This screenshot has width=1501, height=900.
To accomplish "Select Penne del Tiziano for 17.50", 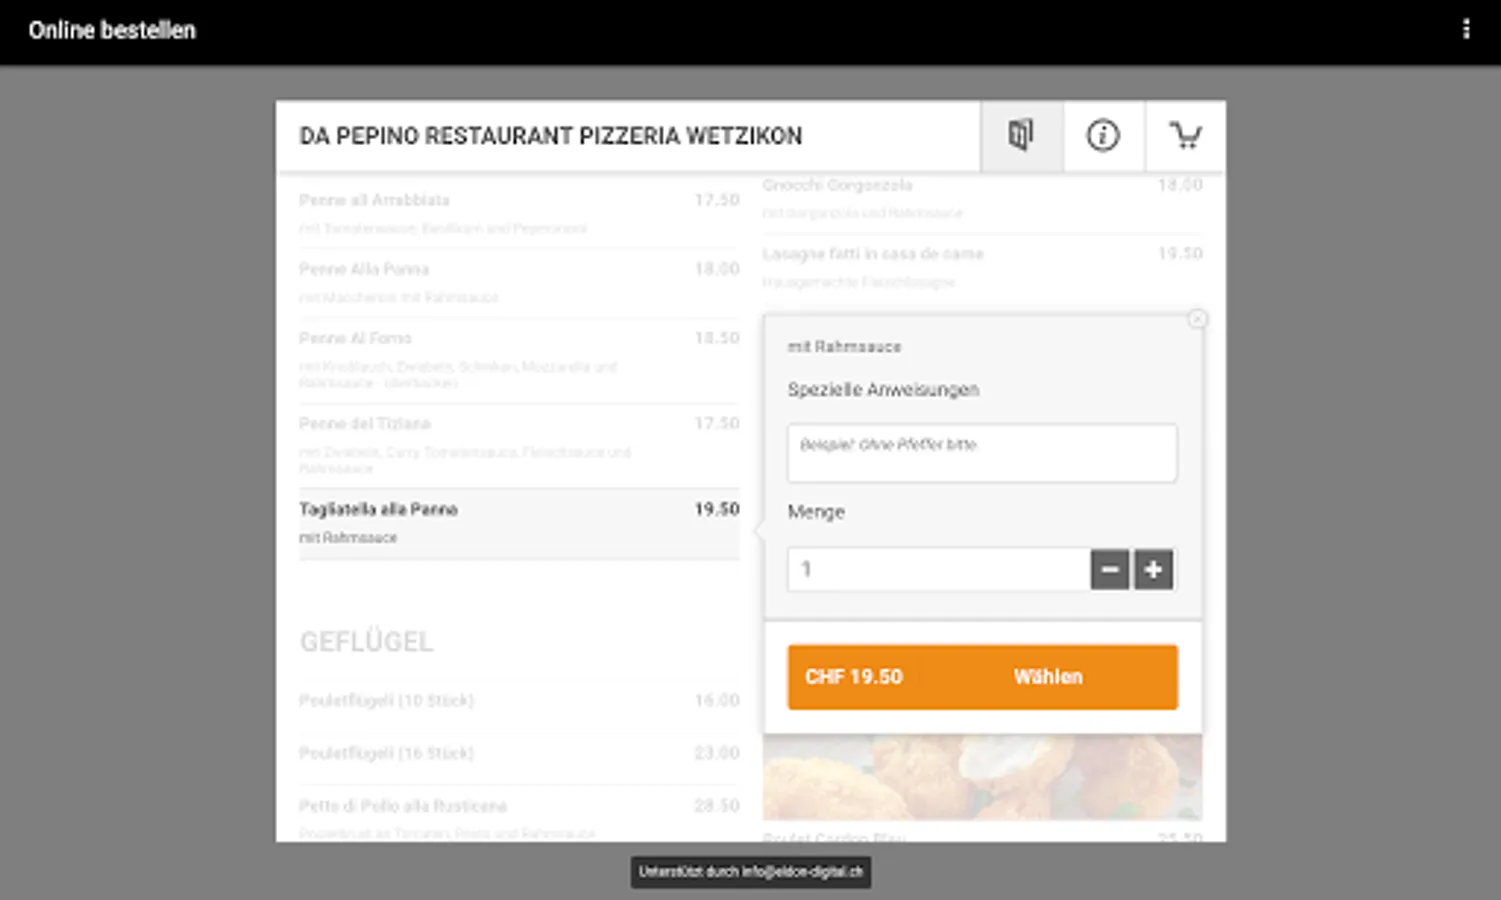I will pyautogui.click(x=518, y=444).
